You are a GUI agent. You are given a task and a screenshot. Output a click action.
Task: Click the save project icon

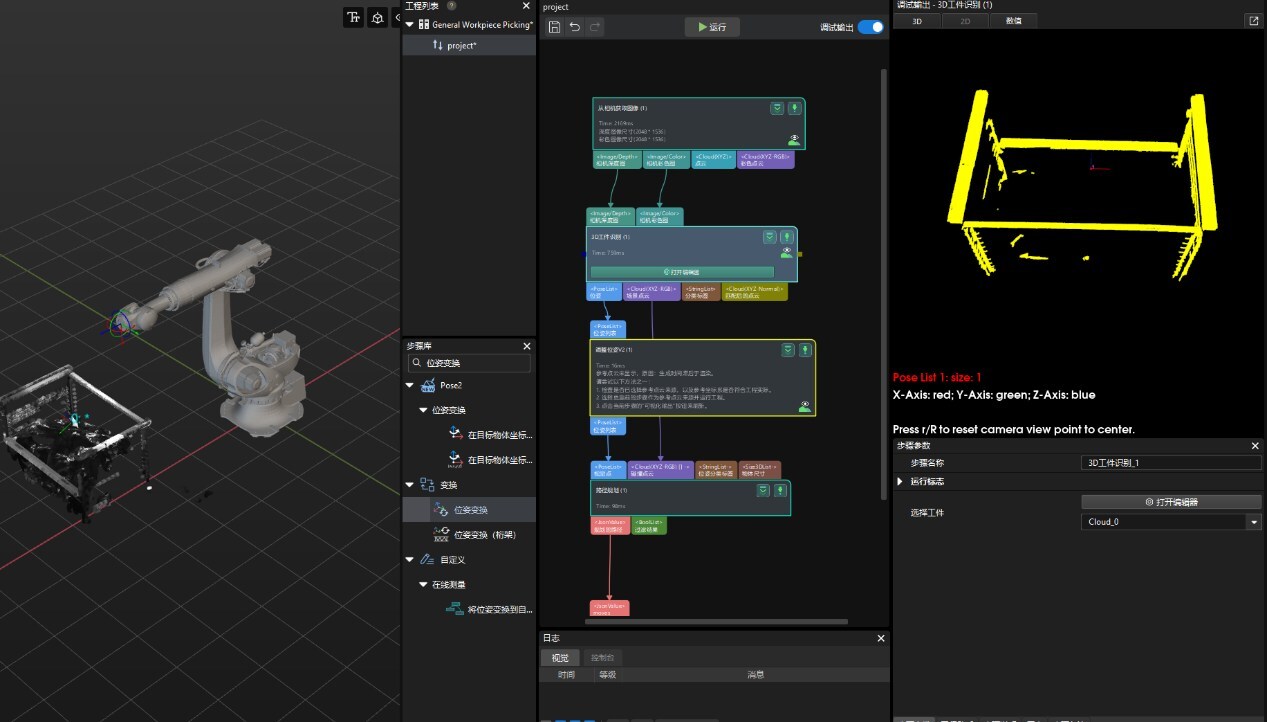click(554, 27)
